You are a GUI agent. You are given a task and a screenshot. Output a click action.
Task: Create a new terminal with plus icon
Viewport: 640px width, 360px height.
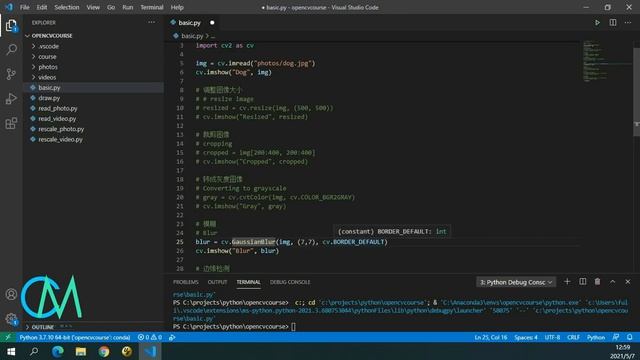pos(567,282)
